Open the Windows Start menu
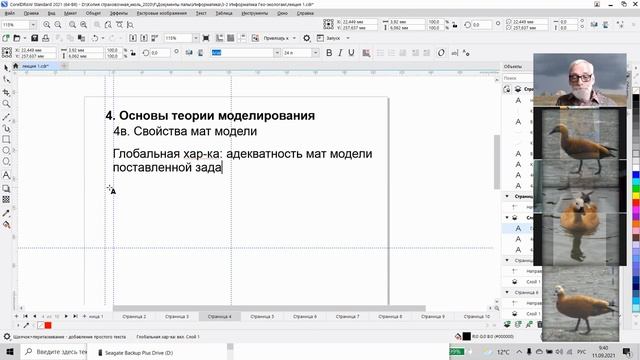This screenshot has width=640, height=360. point(9,351)
